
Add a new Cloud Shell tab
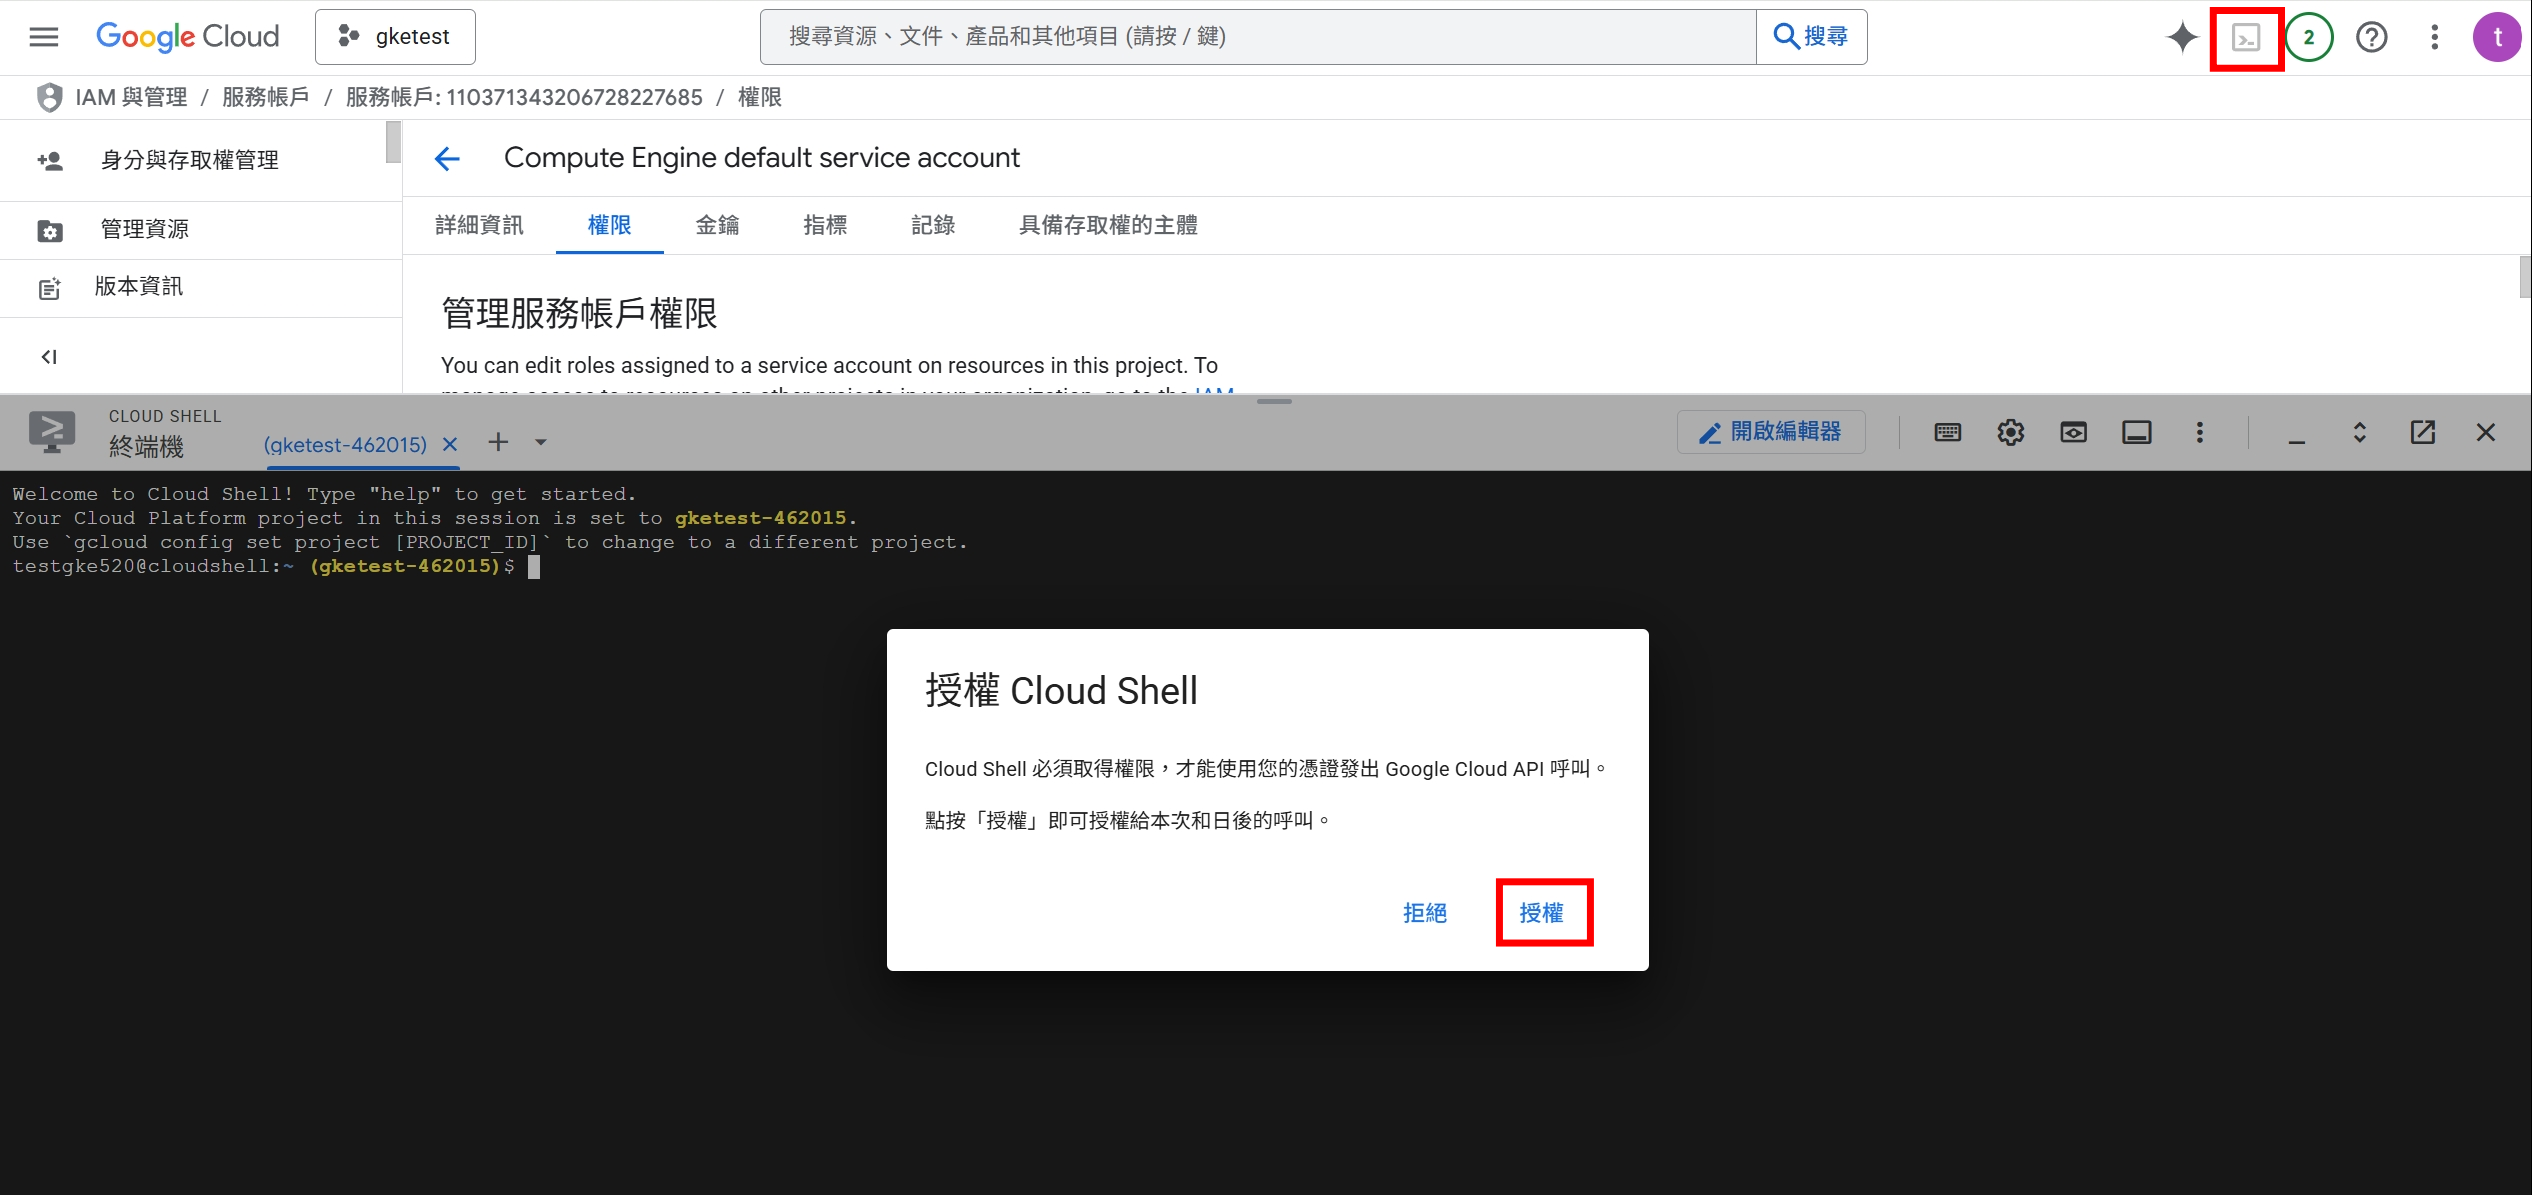point(498,442)
